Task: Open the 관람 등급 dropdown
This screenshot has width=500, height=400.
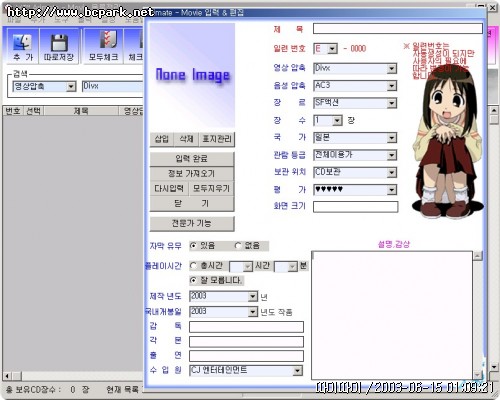Action: tap(392, 155)
